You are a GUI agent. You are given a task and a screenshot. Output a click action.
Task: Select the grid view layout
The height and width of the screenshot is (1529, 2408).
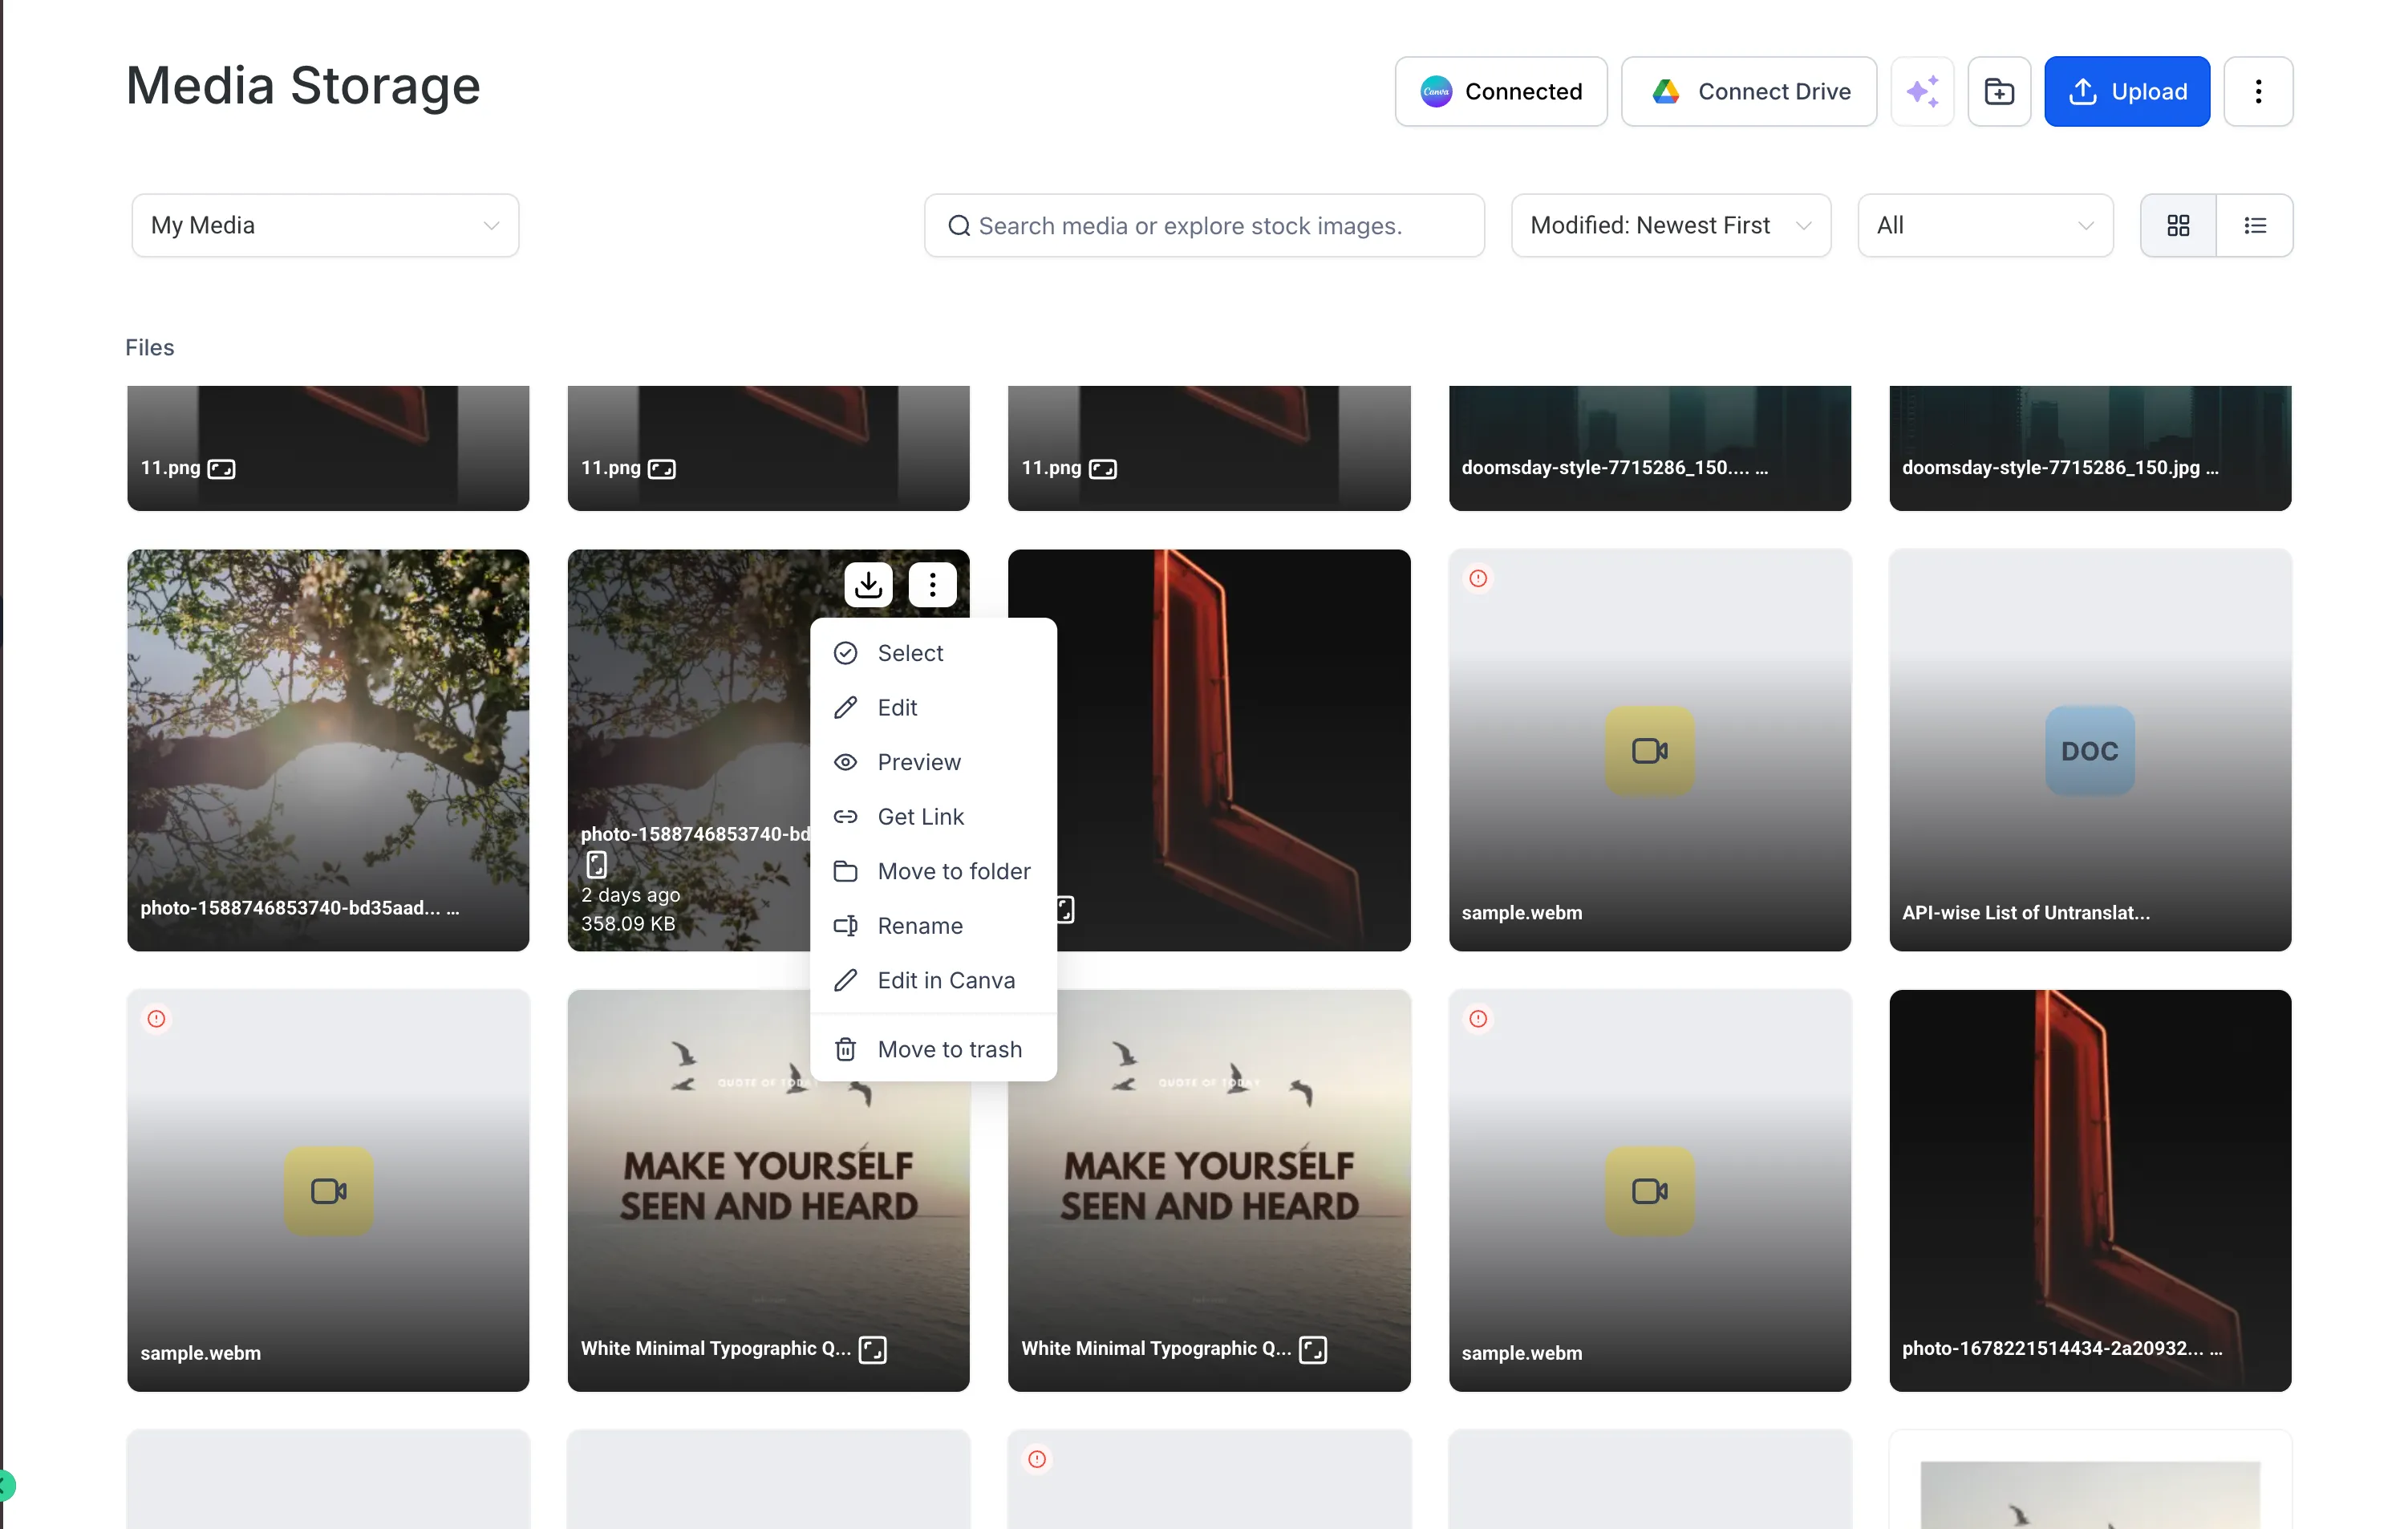(x=2178, y=225)
